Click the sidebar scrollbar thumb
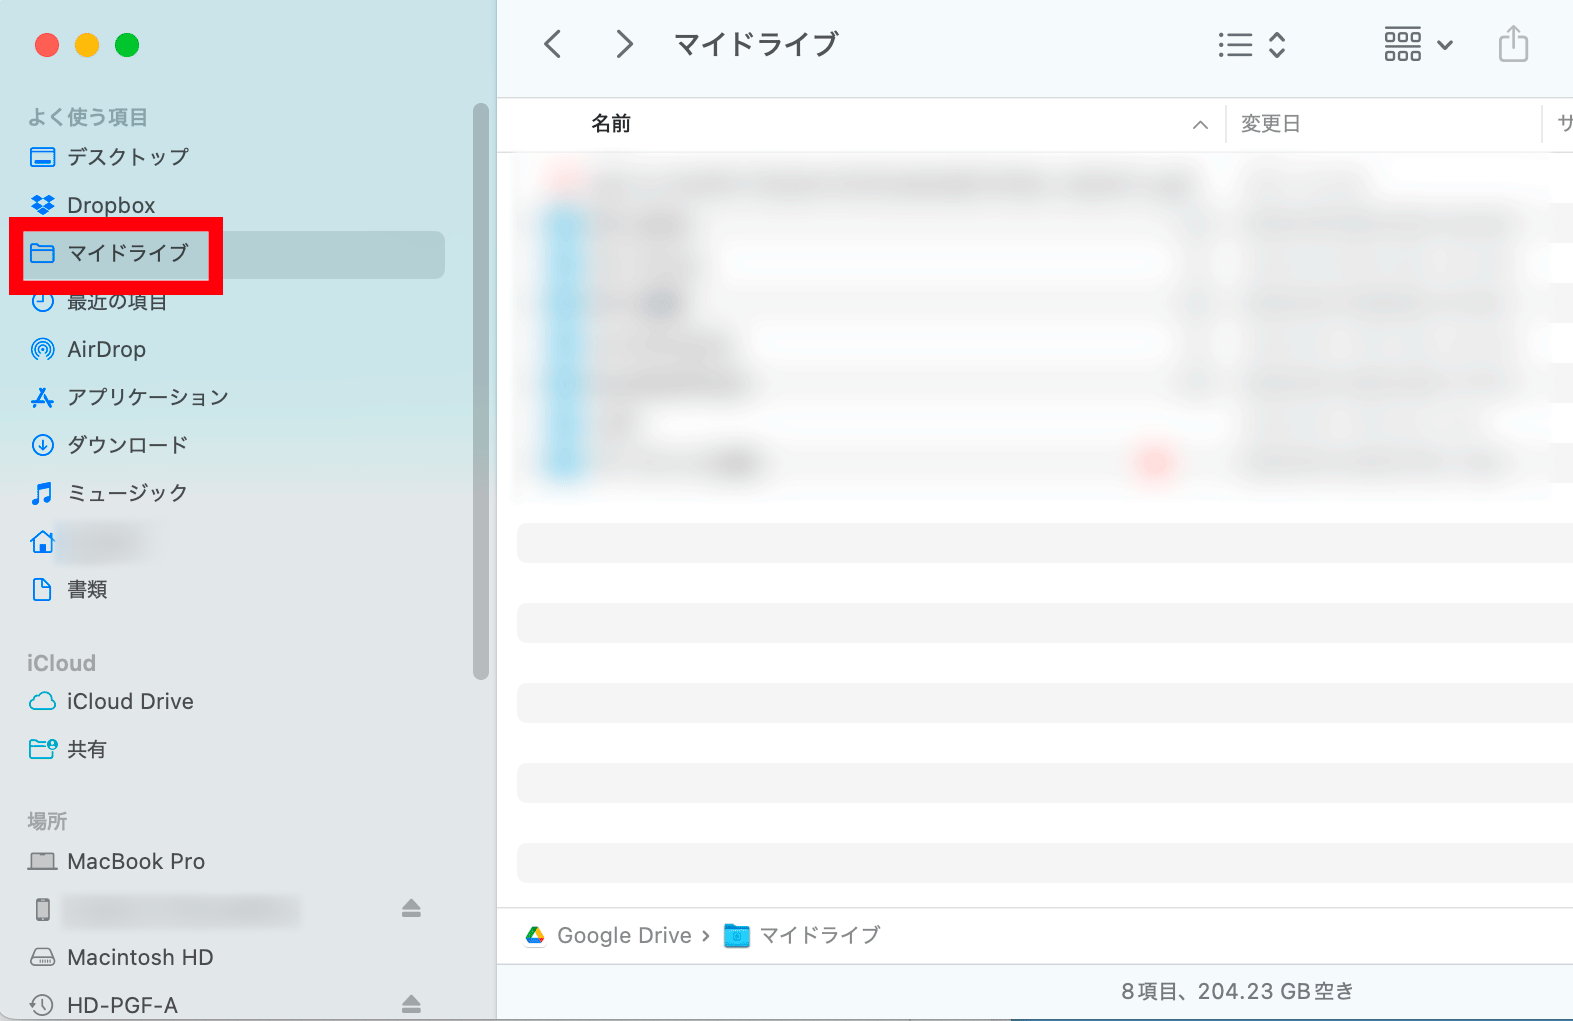The height and width of the screenshot is (1021, 1573). [481, 391]
